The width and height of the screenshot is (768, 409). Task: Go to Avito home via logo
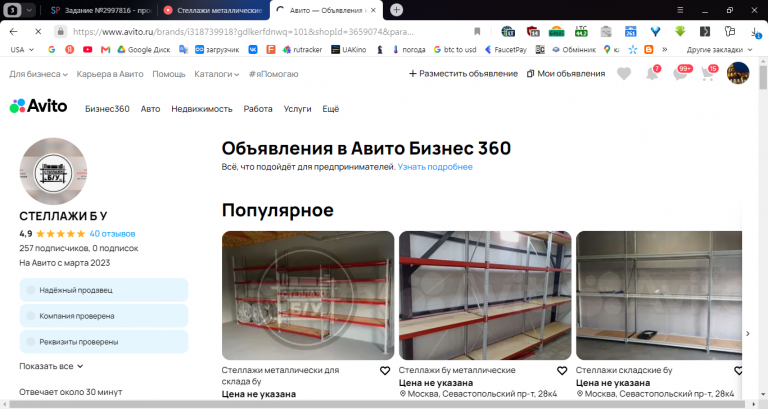(x=38, y=106)
